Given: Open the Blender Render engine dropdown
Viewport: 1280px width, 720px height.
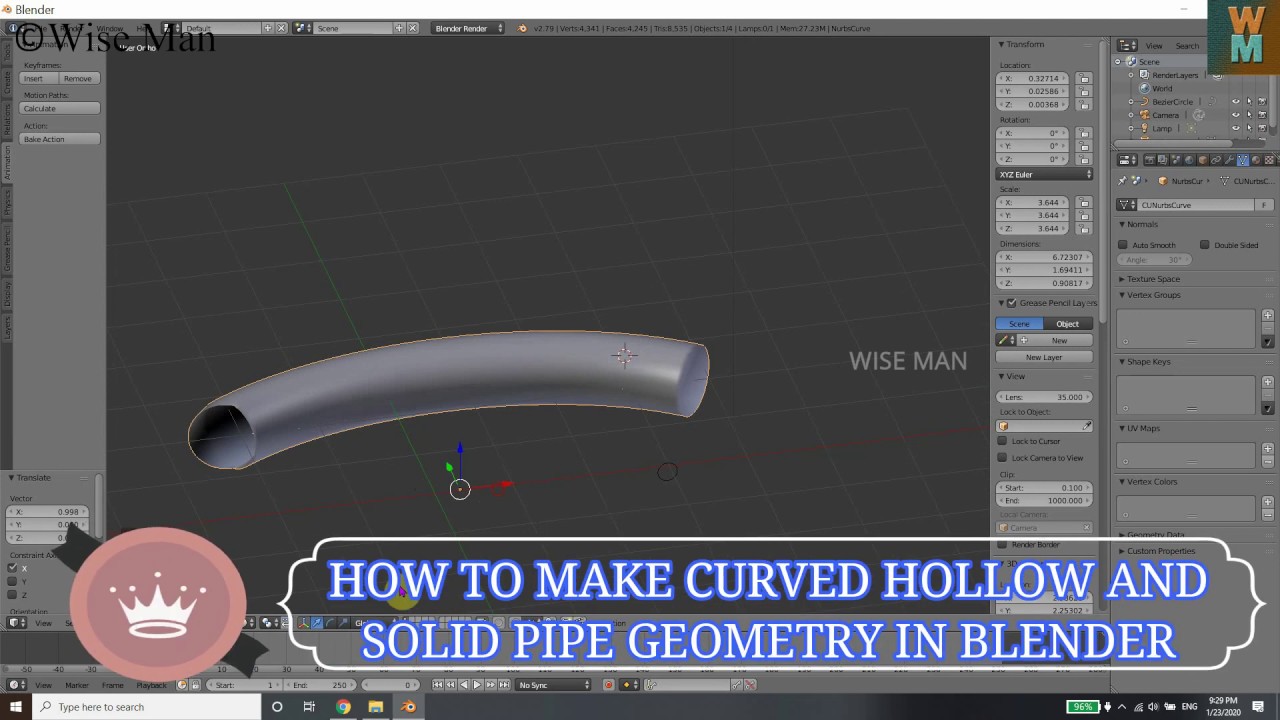Looking at the screenshot, I should pyautogui.click(x=468, y=28).
